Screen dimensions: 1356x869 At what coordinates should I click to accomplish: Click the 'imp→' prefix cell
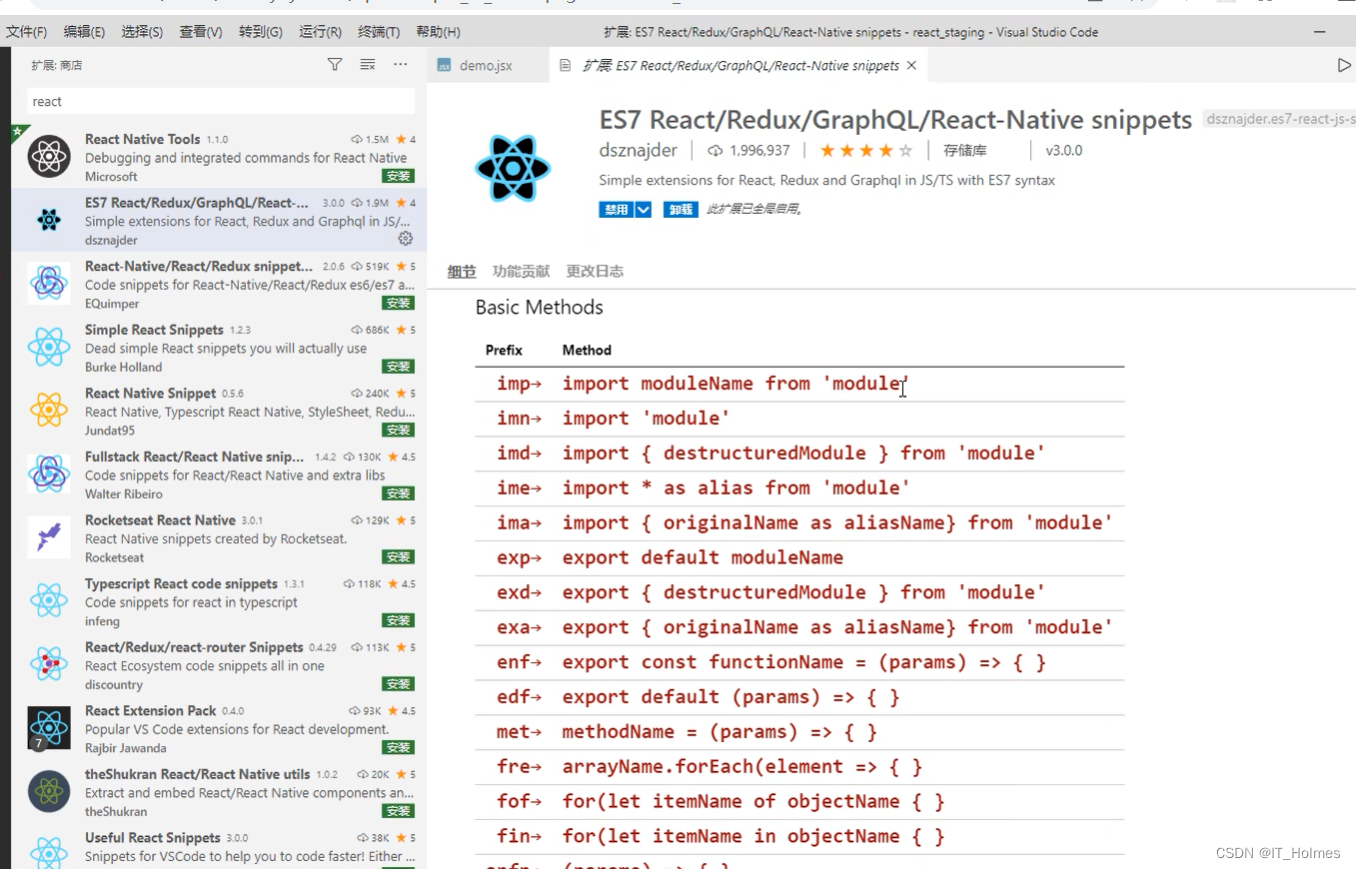519,384
